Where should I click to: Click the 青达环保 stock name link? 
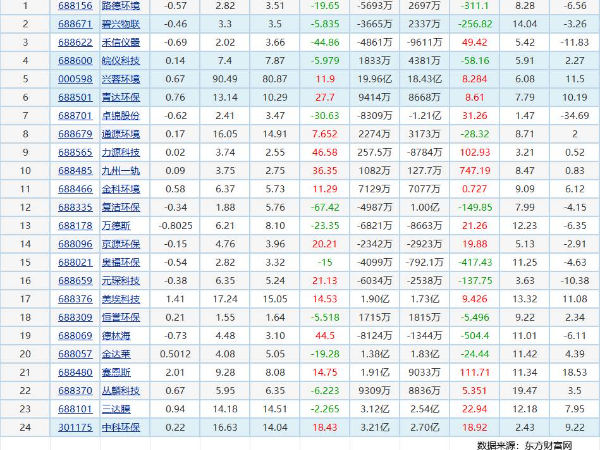[x=121, y=98]
